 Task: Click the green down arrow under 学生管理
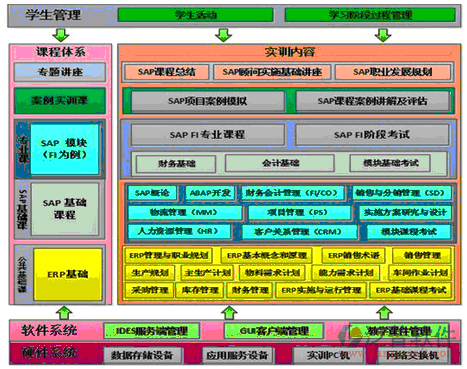61,35
